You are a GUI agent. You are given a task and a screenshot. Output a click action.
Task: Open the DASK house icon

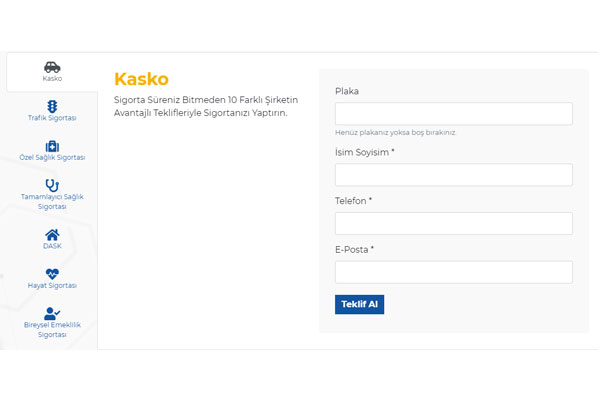52,235
